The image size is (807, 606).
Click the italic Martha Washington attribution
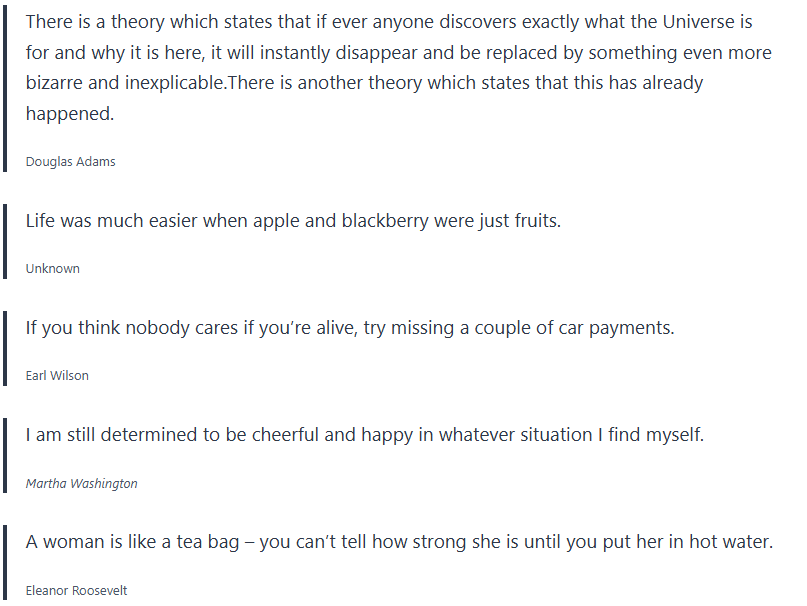tap(82, 483)
